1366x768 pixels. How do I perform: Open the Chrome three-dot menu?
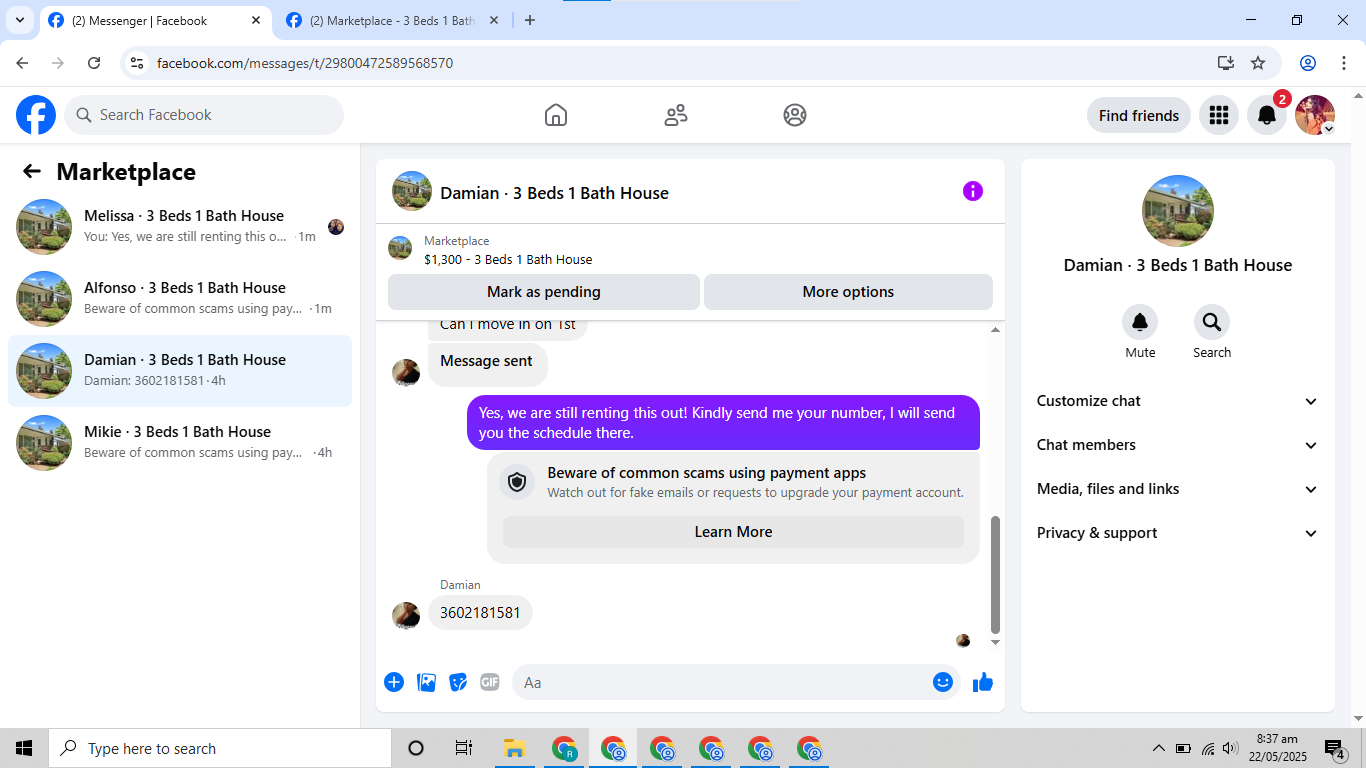[x=1344, y=63]
